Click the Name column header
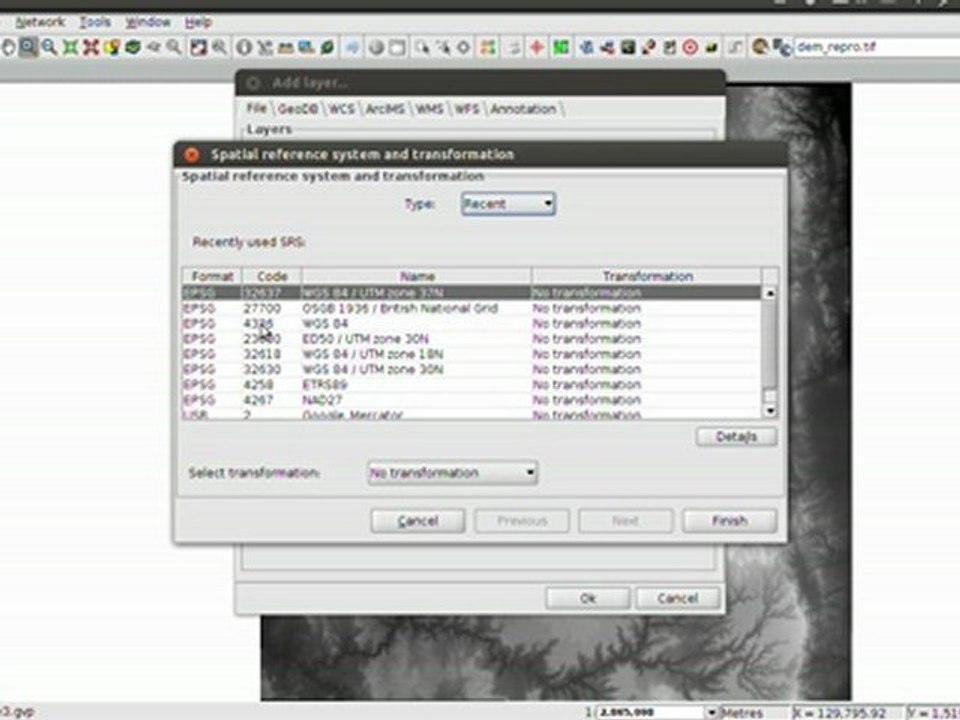This screenshot has height=720, width=960. (417, 276)
